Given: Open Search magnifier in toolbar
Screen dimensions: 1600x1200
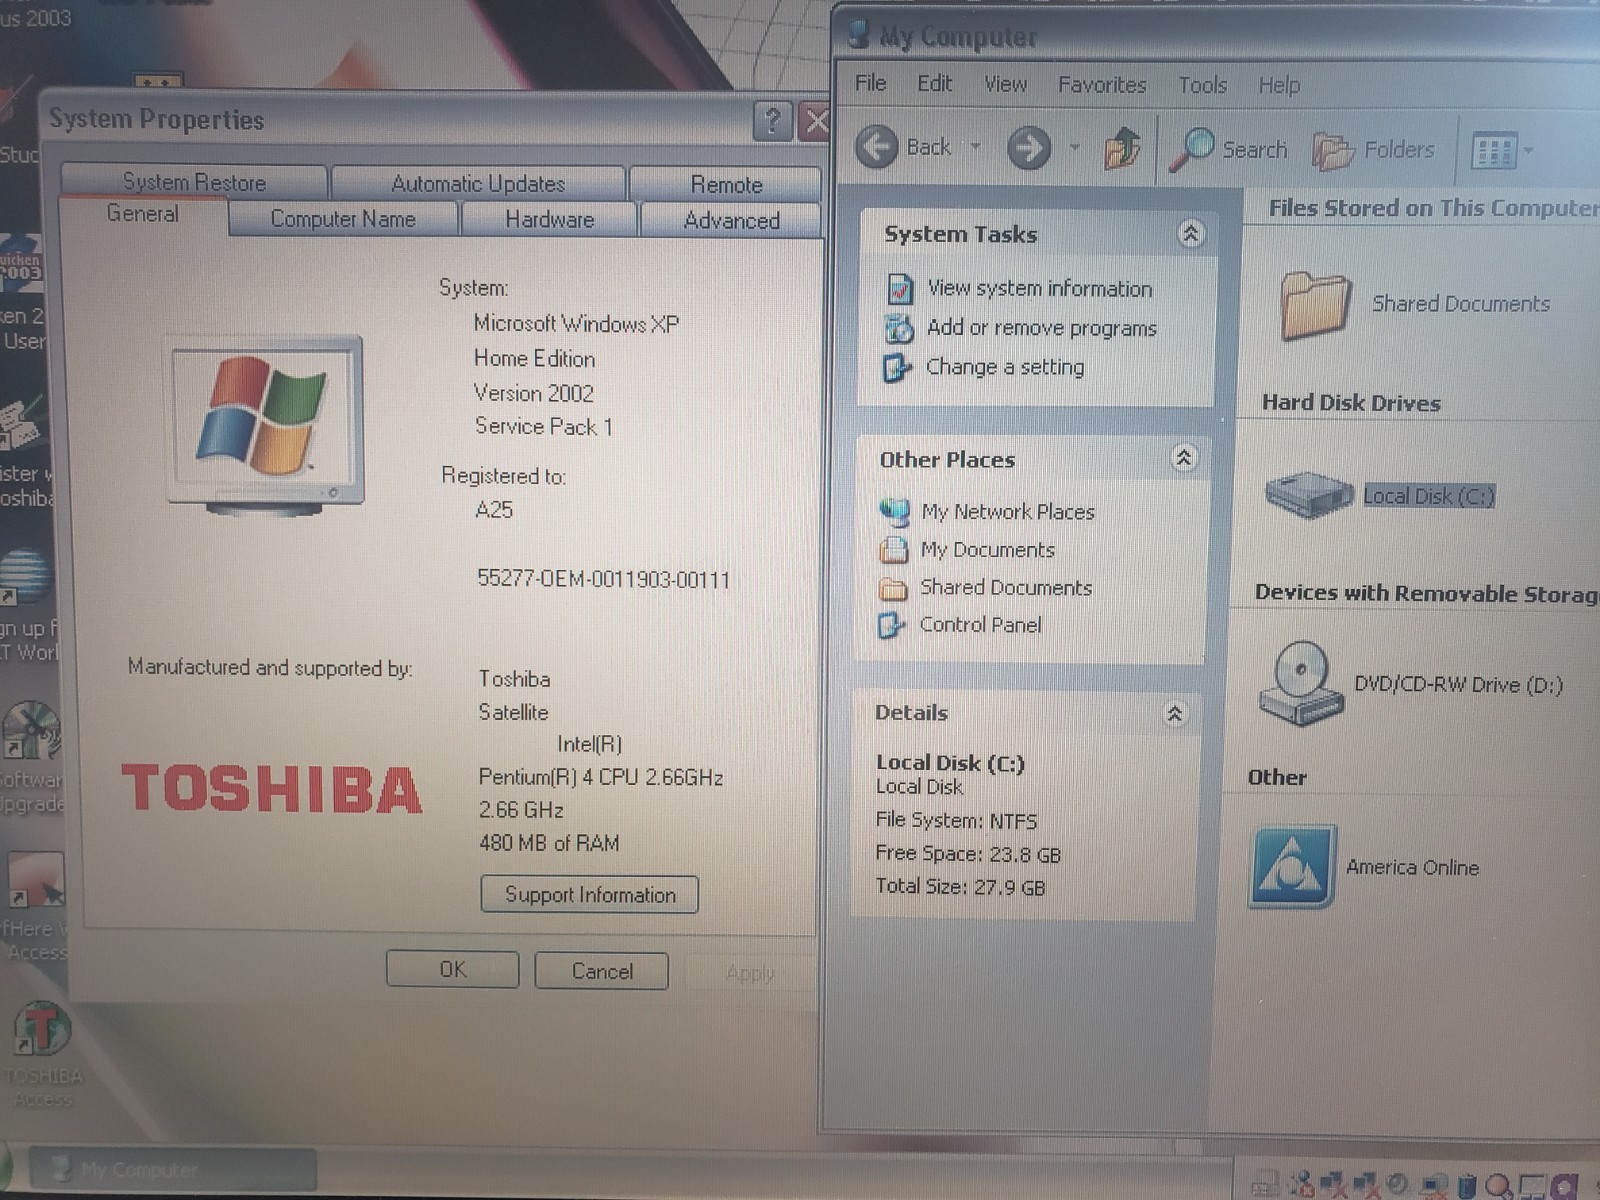Looking at the screenshot, I should coord(1191,150).
